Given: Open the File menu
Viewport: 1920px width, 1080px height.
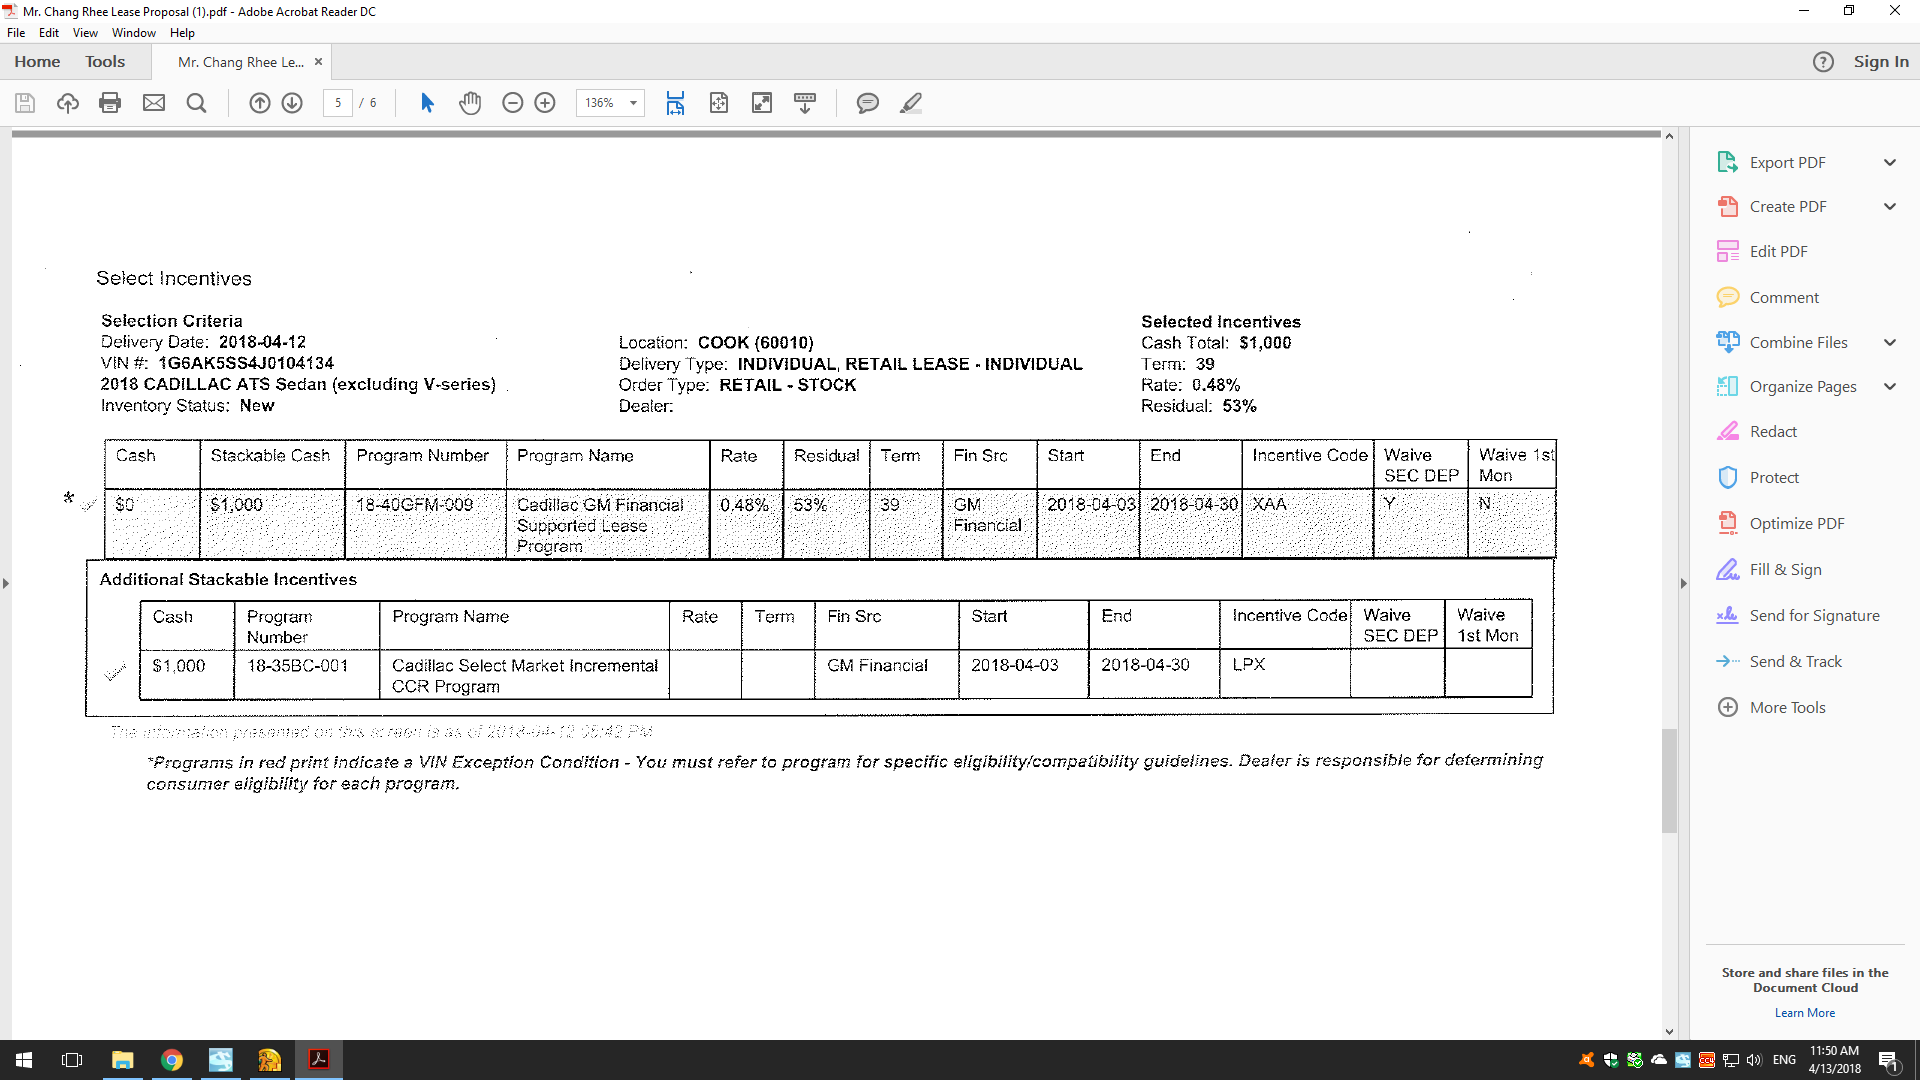Looking at the screenshot, I should (x=16, y=33).
